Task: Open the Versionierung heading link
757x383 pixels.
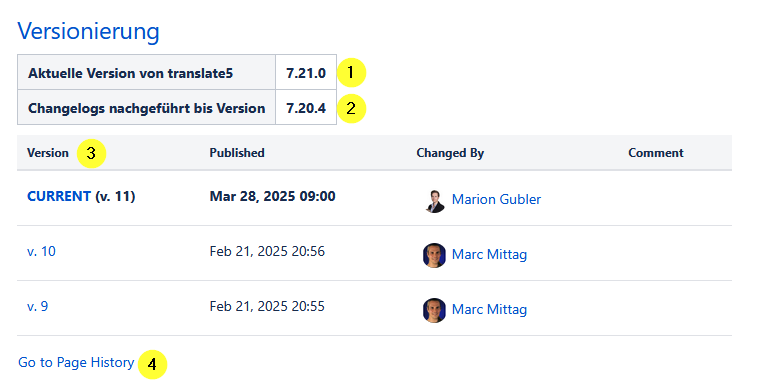Action: (88, 31)
